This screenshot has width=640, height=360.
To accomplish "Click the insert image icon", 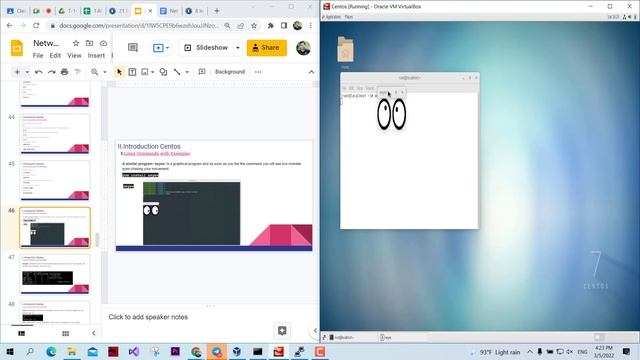I will click(x=145, y=72).
